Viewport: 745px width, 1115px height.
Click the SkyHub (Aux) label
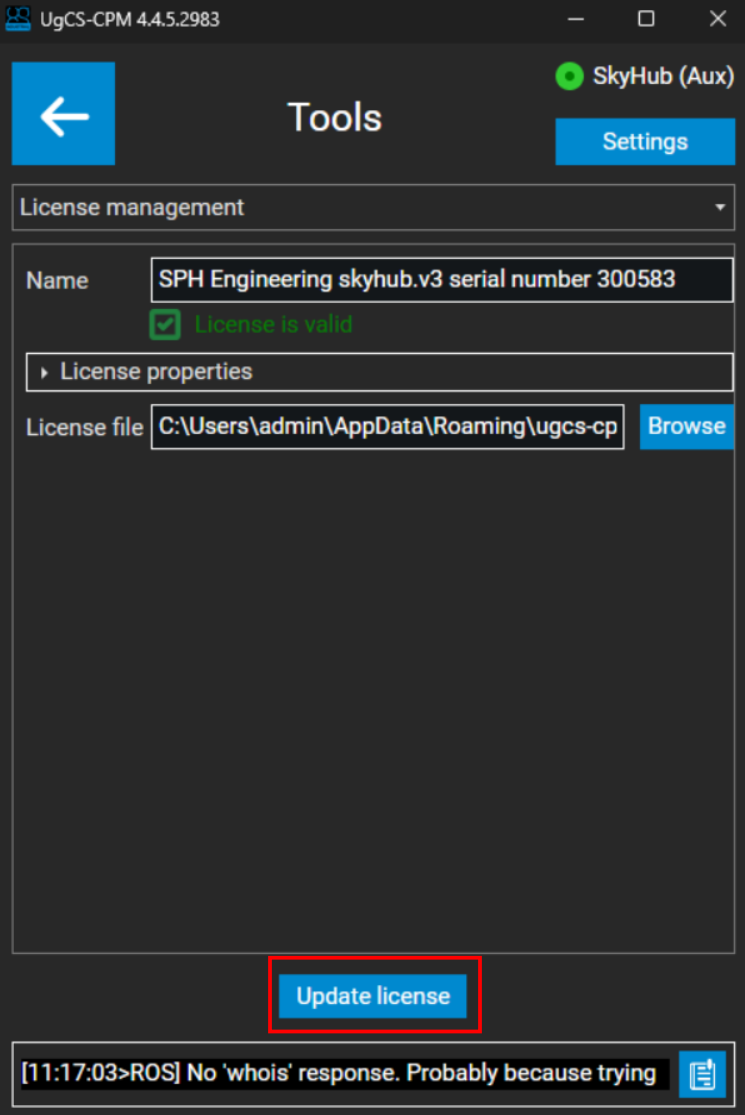(x=663, y=76)
